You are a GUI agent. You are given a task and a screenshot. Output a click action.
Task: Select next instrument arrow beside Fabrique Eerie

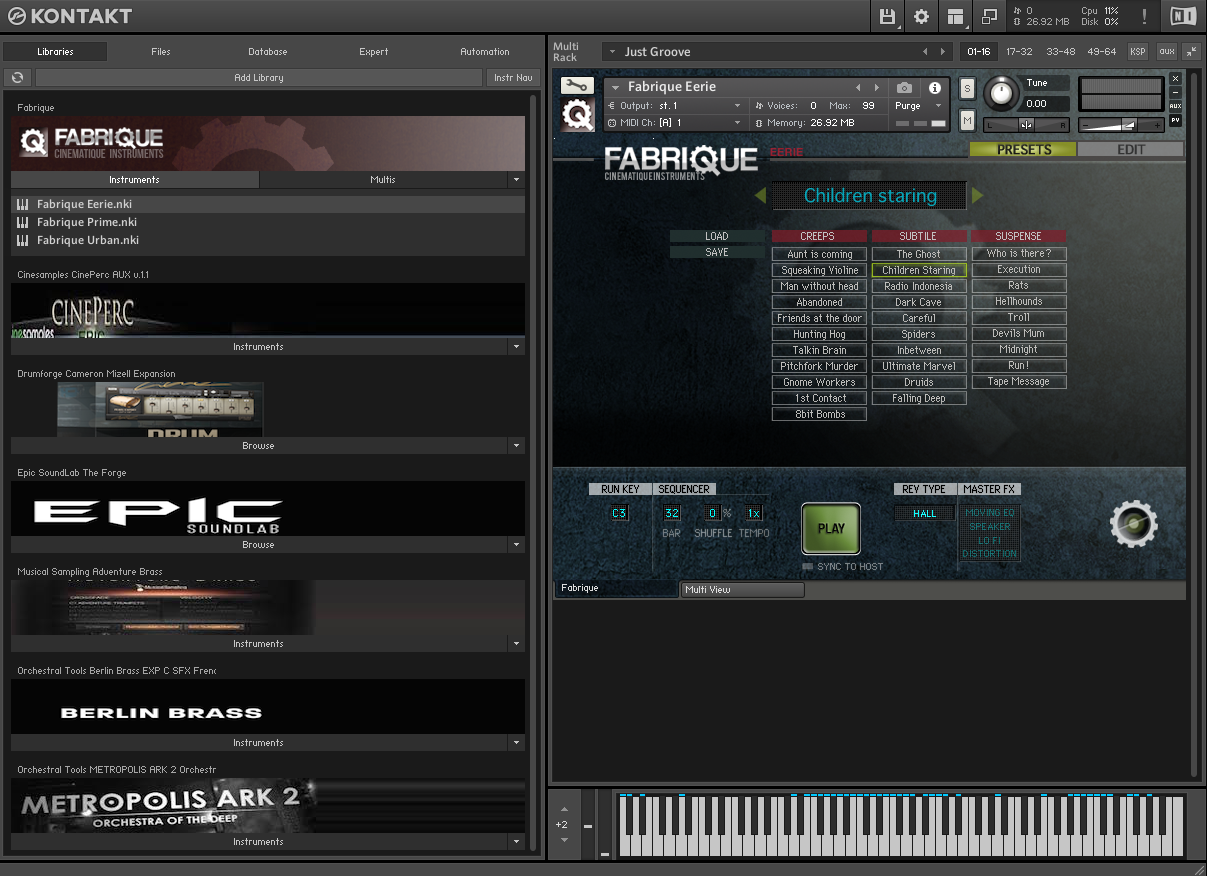[x=877, y=88]
